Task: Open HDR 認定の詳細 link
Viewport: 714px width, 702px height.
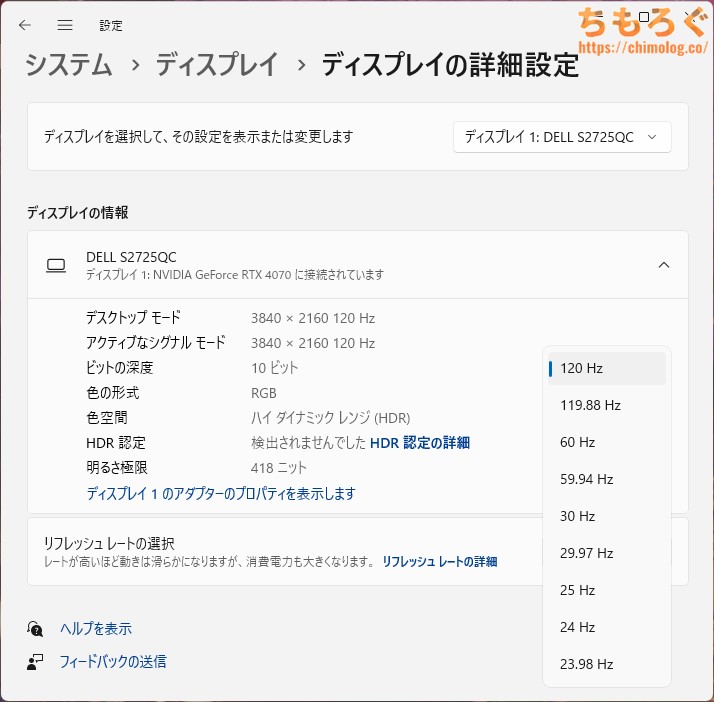Action: point(420,443)
